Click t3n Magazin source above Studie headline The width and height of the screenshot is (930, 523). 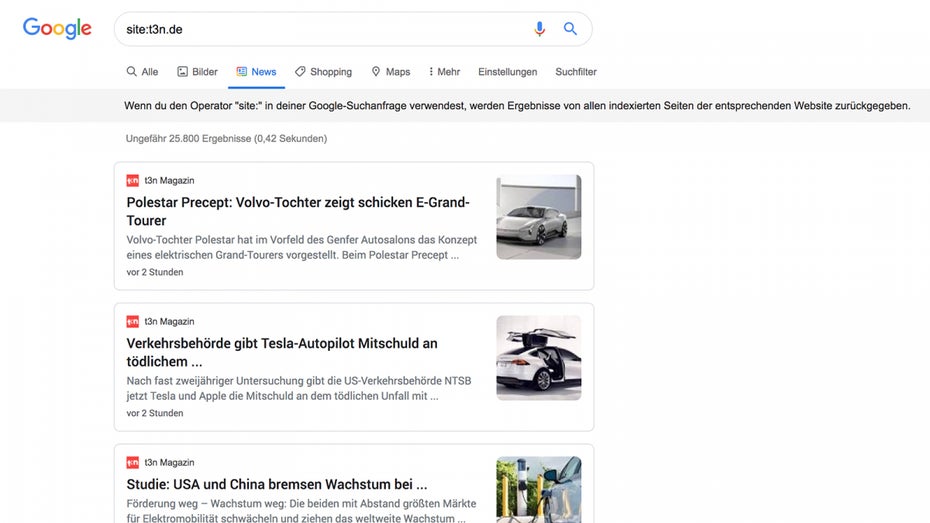(x=169, y=463)
